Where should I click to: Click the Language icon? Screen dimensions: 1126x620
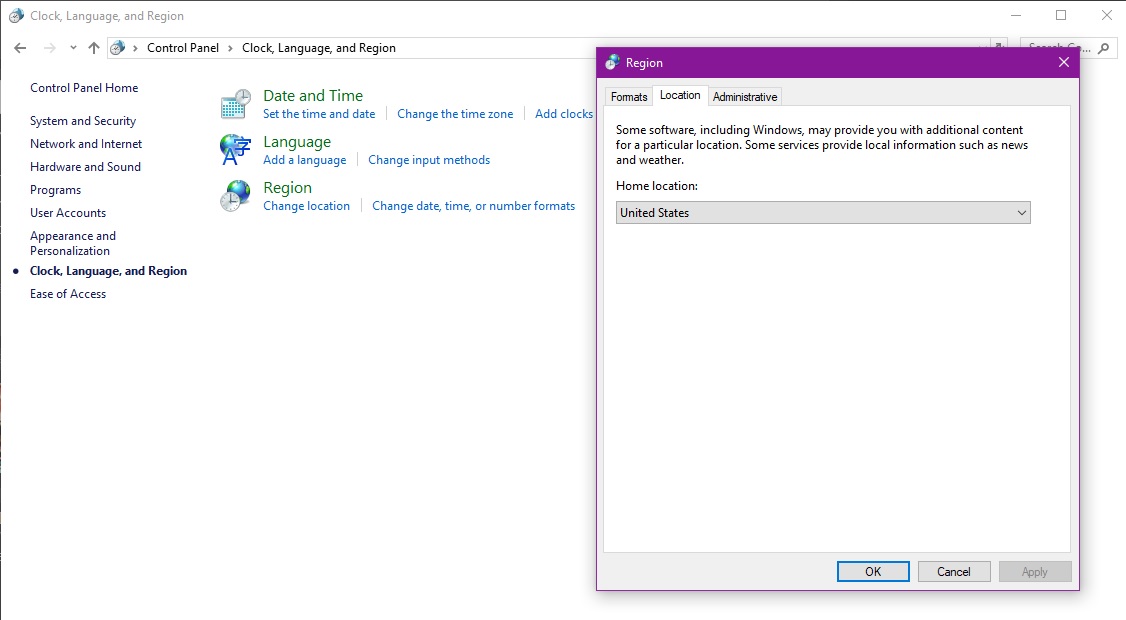coord(236,150)
